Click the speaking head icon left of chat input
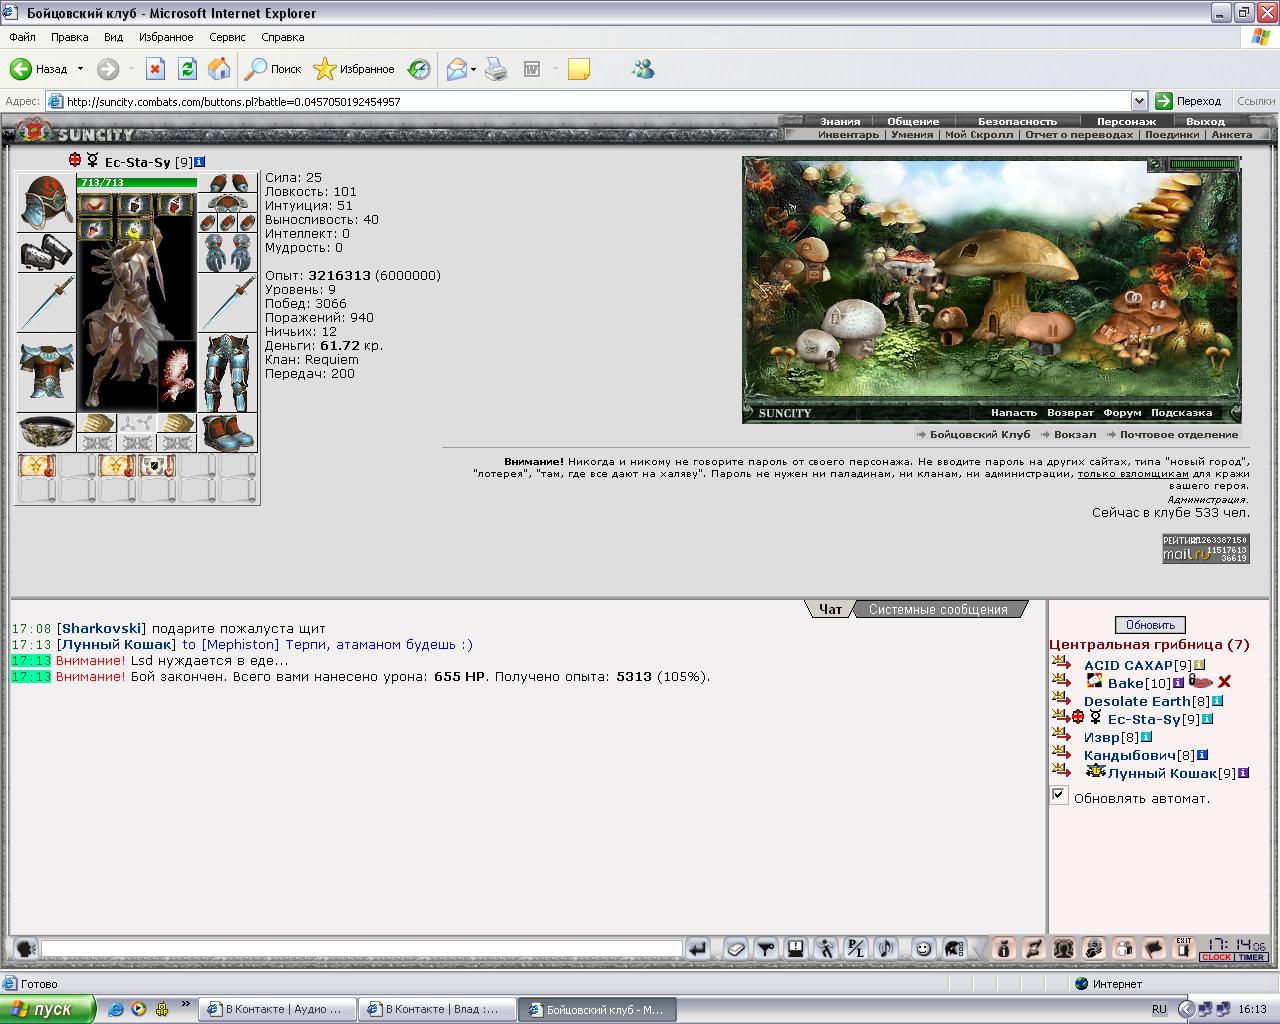The image size is (1280, 1024). tap(25, 948)
